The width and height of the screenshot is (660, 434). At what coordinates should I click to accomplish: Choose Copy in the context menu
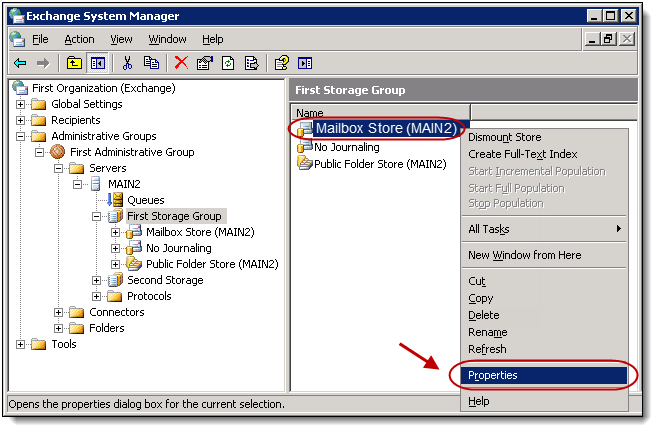click(543, 298)
